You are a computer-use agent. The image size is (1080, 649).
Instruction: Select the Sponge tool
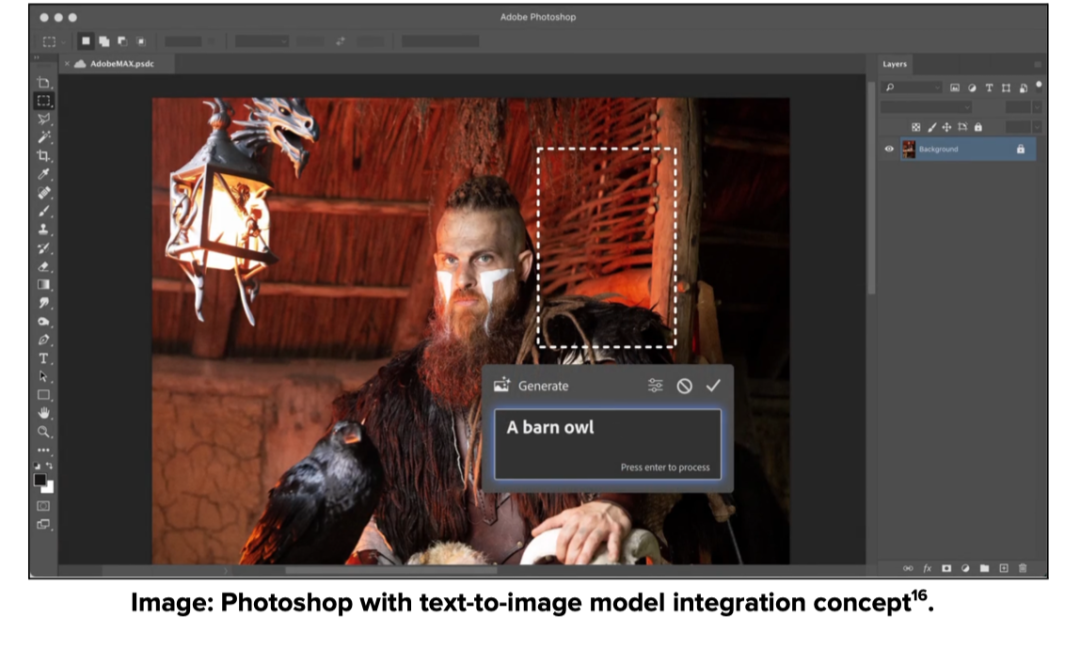click(43, 322)
